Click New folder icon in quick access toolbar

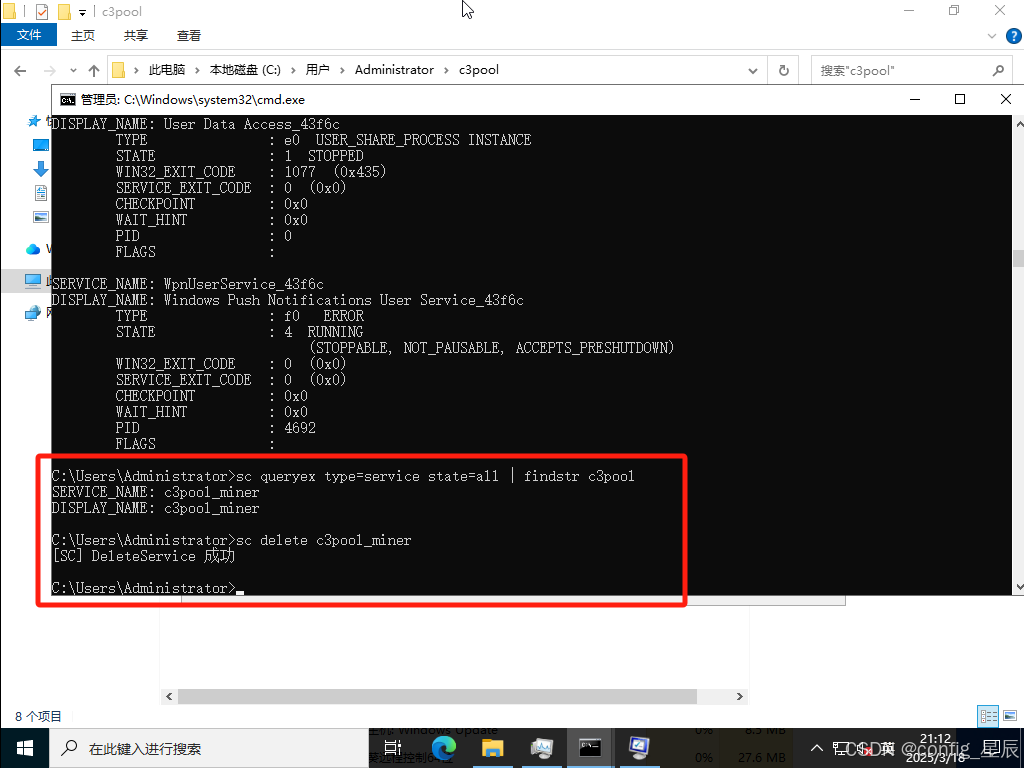(64, 11)
